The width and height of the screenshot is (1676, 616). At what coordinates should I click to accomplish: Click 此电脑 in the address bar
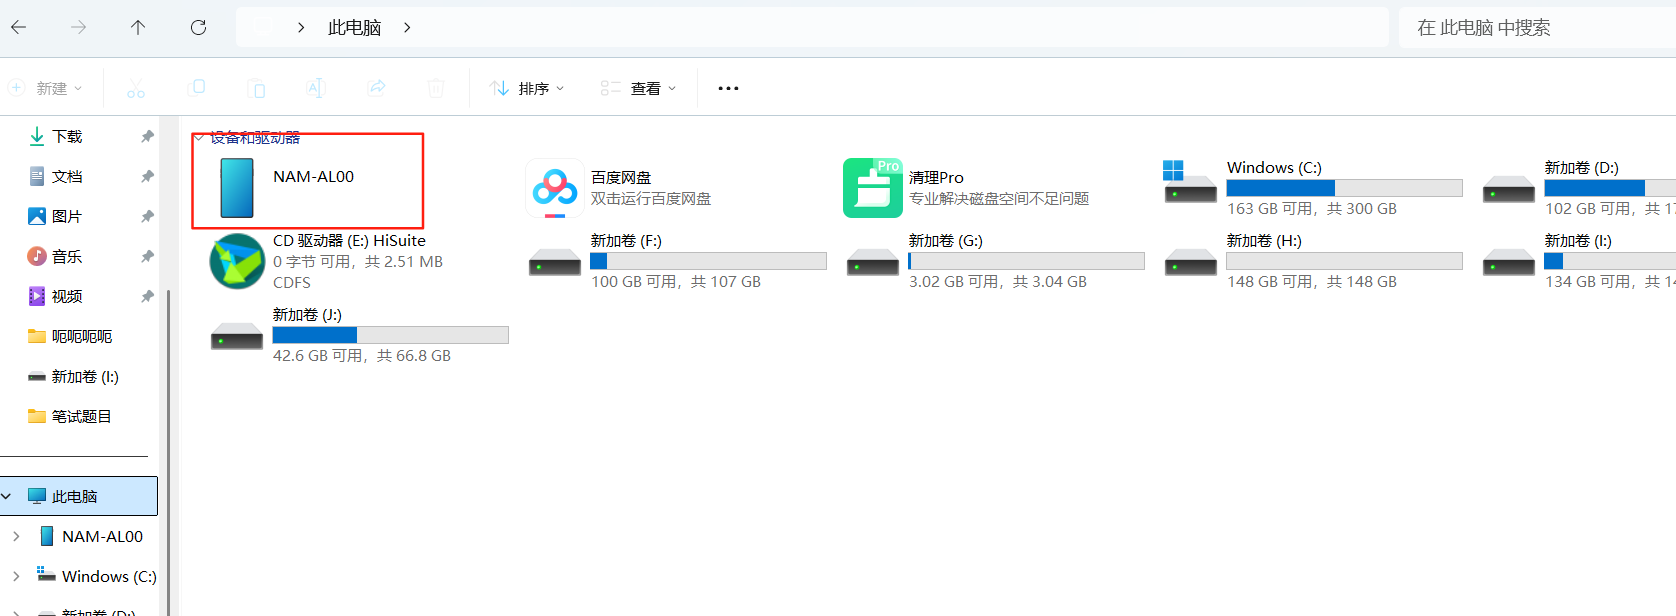click(354, 28)
